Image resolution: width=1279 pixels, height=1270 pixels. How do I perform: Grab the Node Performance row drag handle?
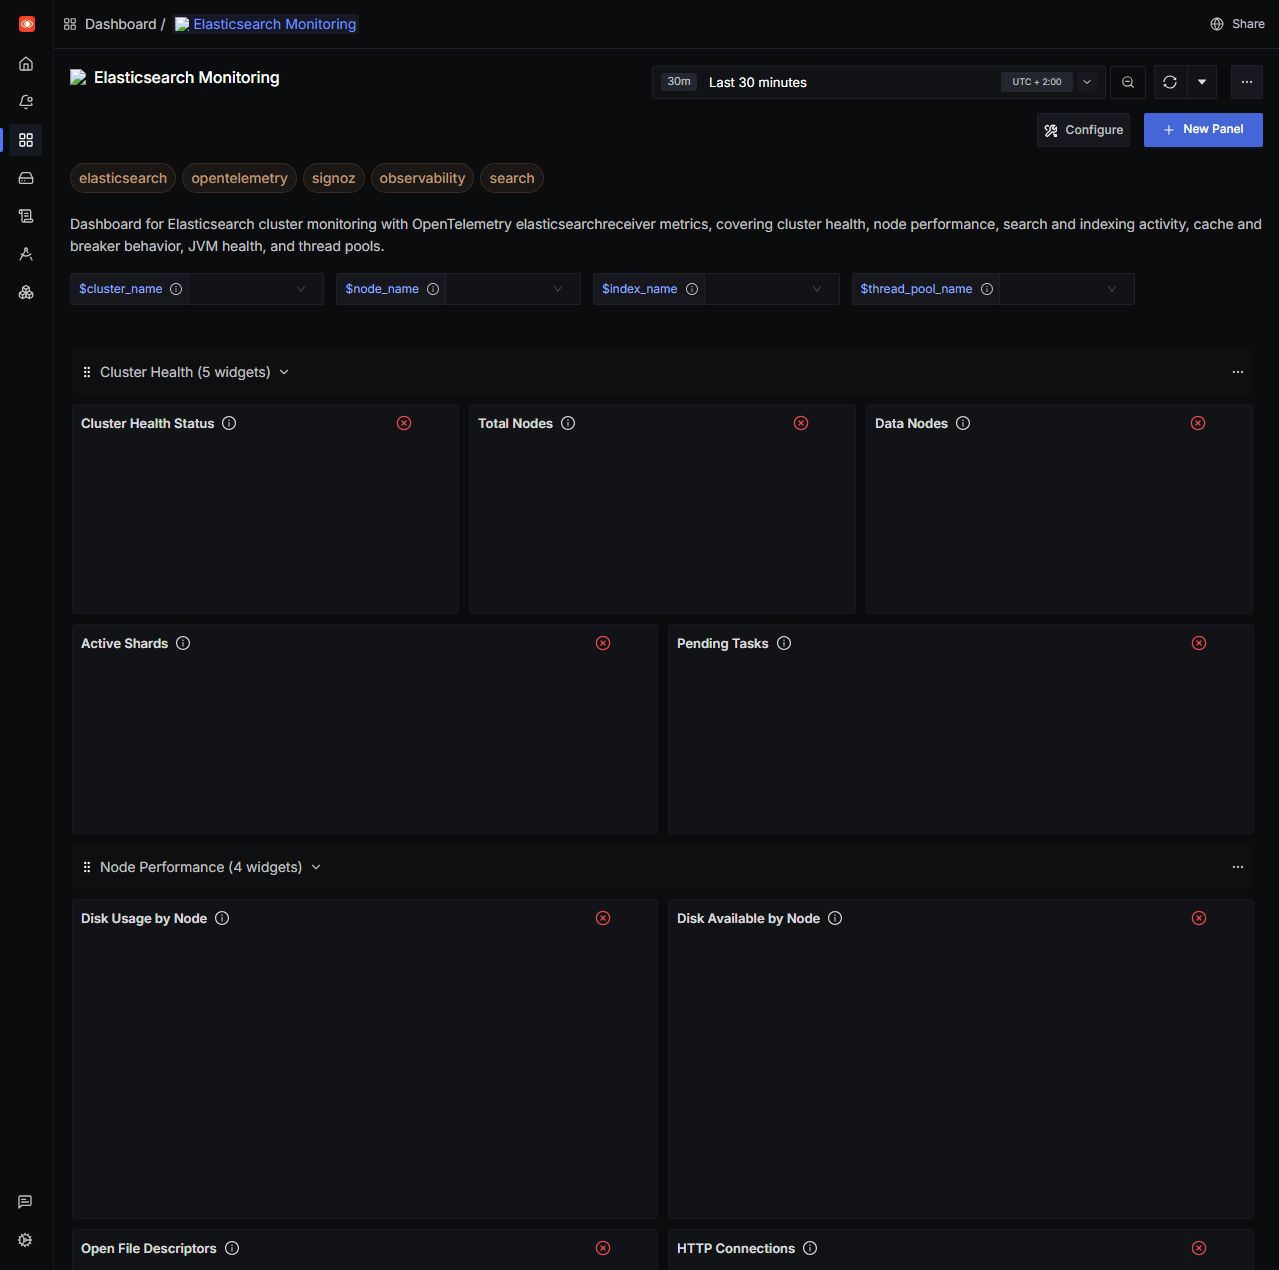pyautogui.click(x=87, y=867)
